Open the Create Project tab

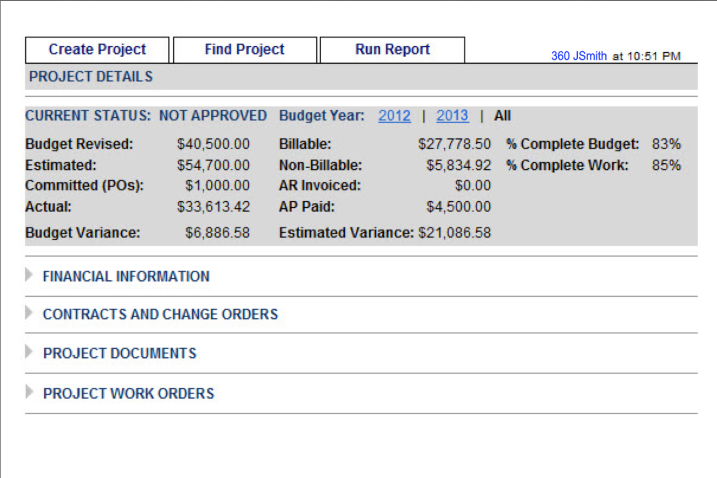pos(97,50)
